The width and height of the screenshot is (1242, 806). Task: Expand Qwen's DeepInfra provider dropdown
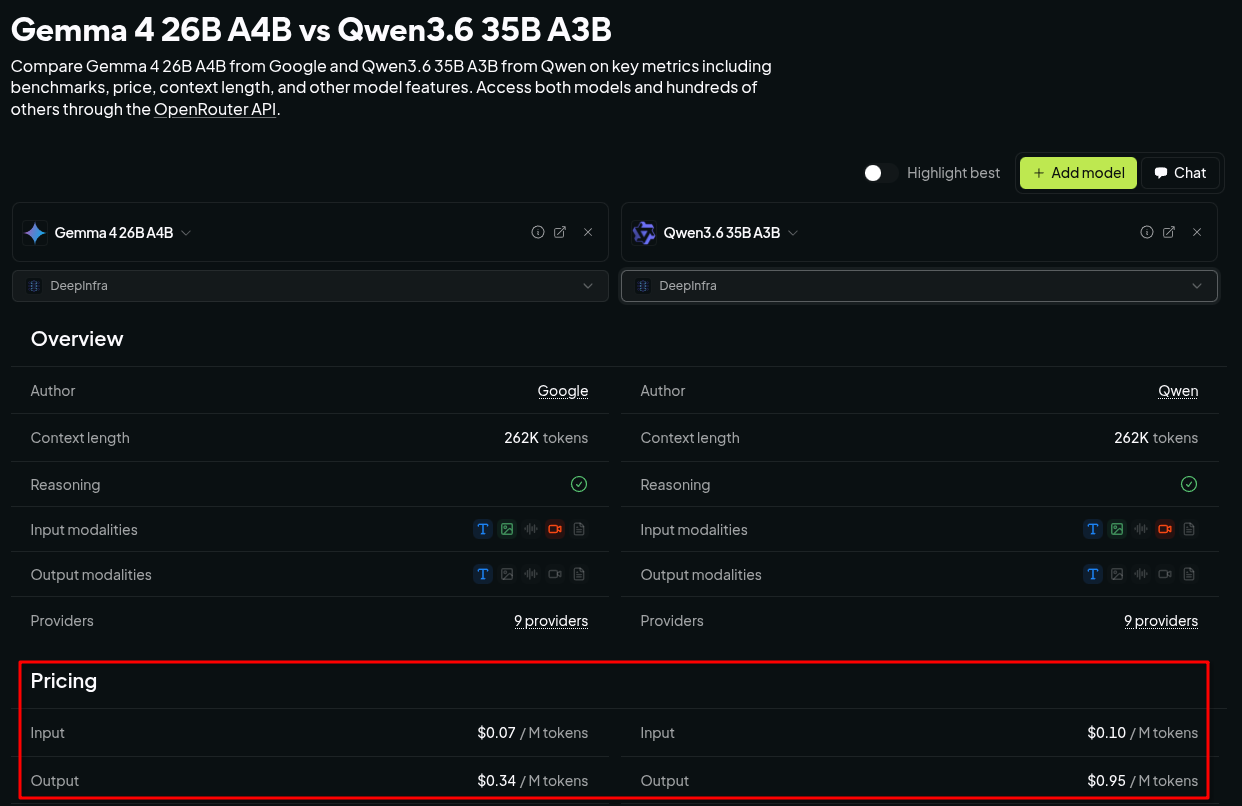coord(919,286)
